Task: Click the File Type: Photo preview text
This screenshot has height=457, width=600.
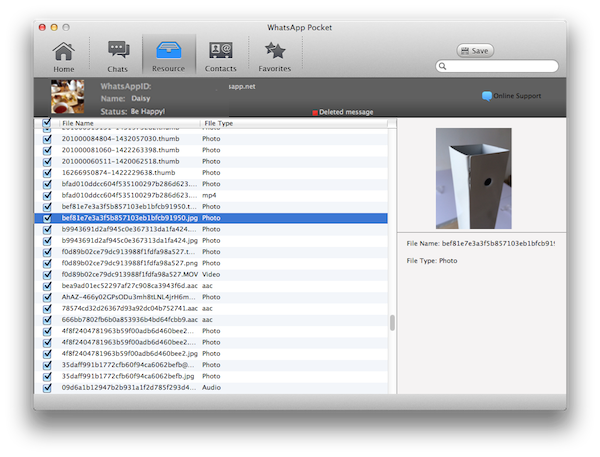Action: pyautogui.click(x=432, y=261)
